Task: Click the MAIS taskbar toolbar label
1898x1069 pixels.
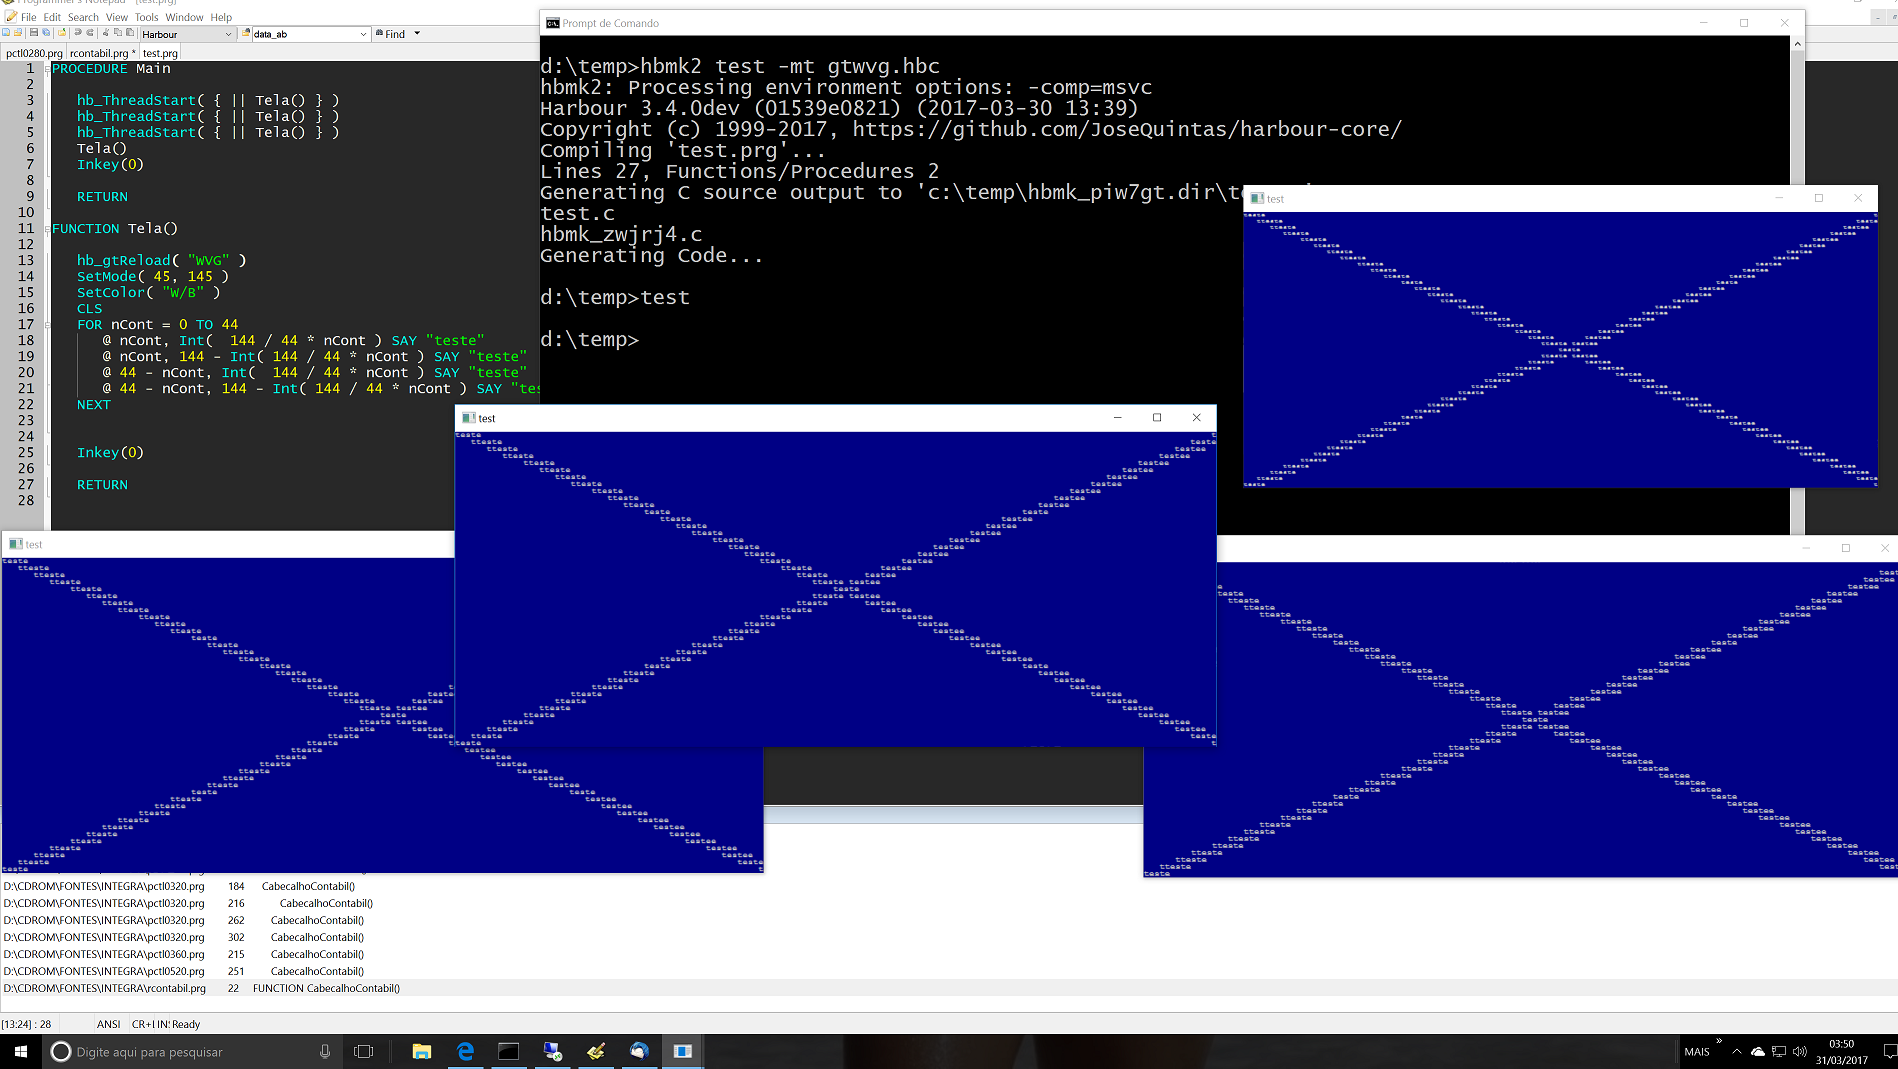Action: pyautogui.click(x=1697, y=1052)
